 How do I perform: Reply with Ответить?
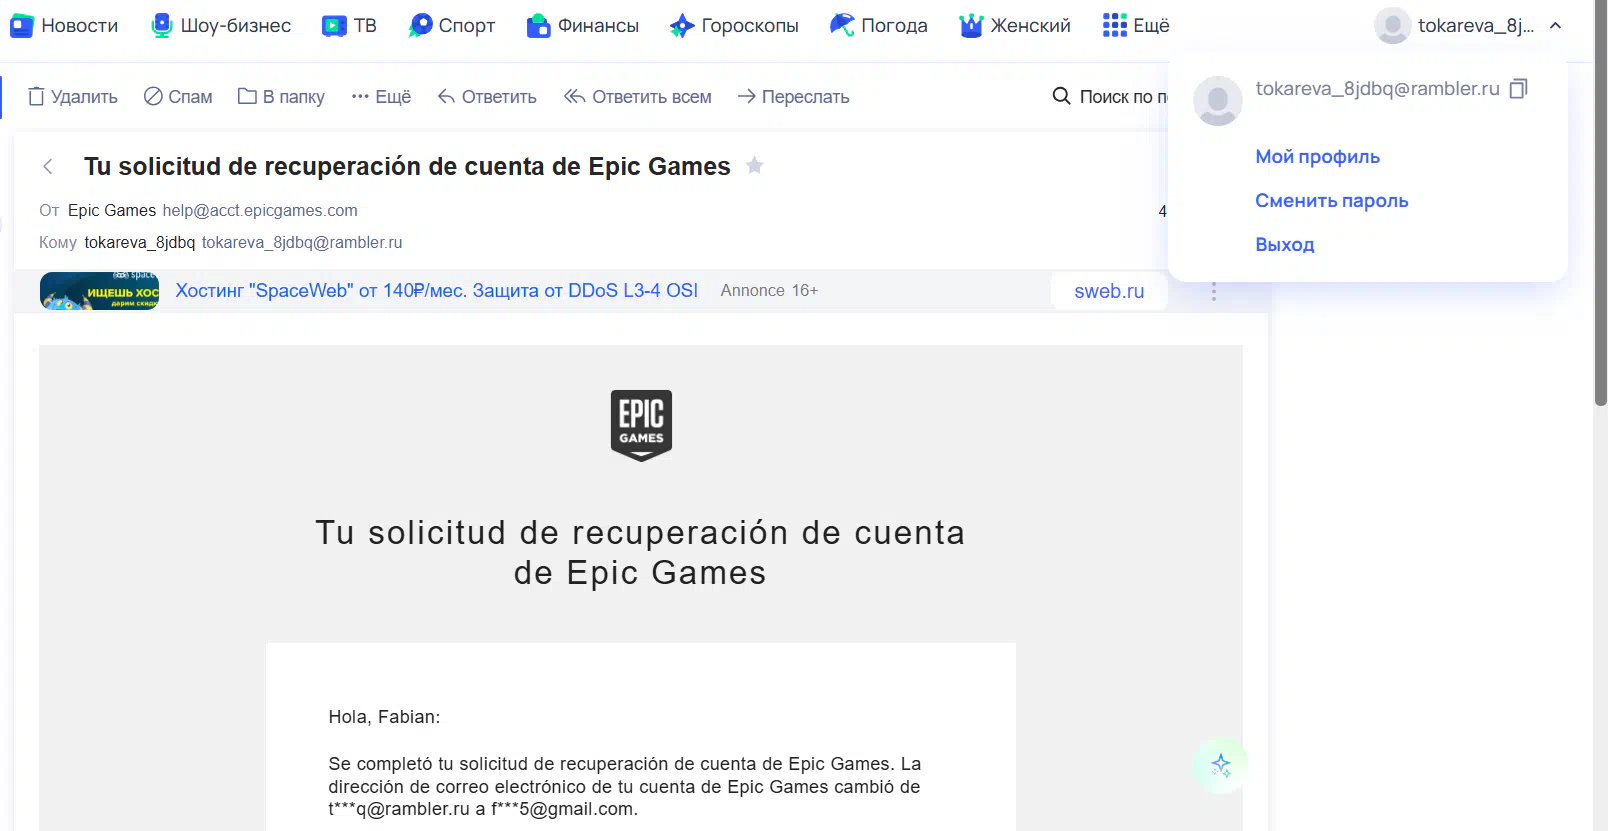pos(487,97)
